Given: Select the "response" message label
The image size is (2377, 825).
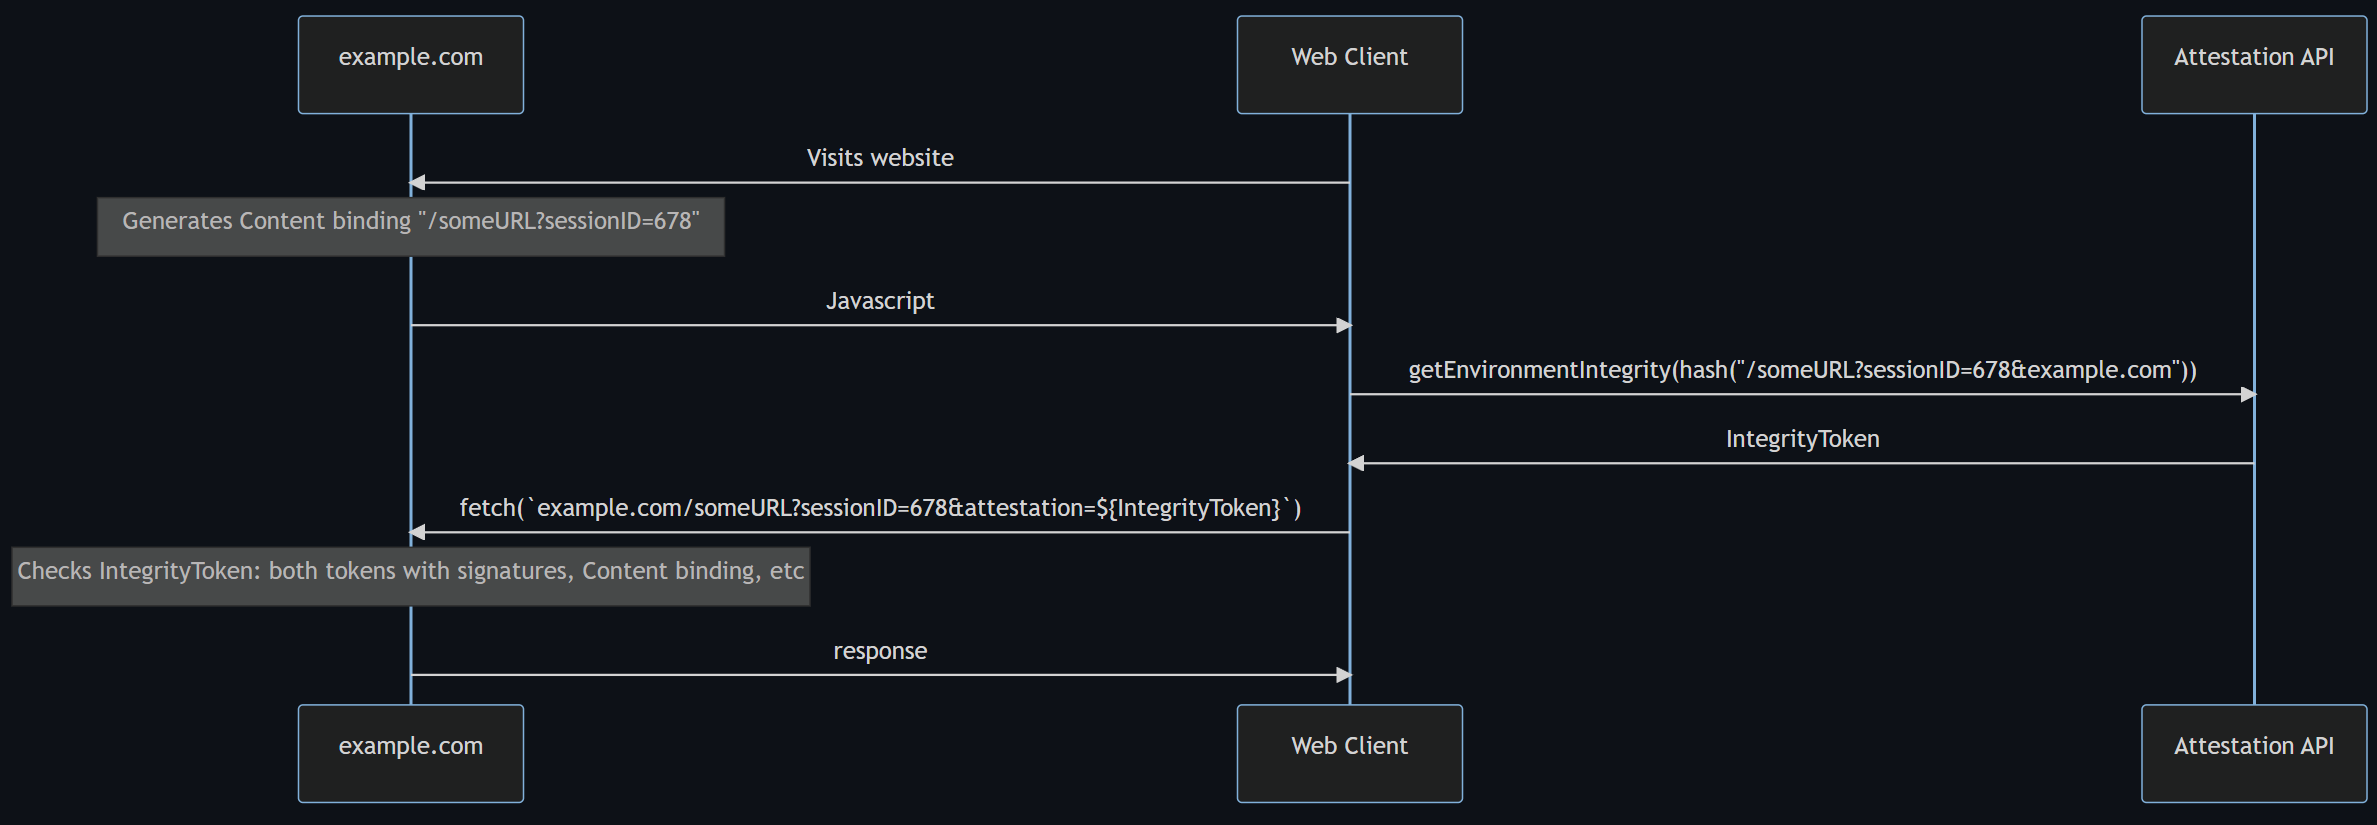Looking at the screenshot, I should [880, 651].
